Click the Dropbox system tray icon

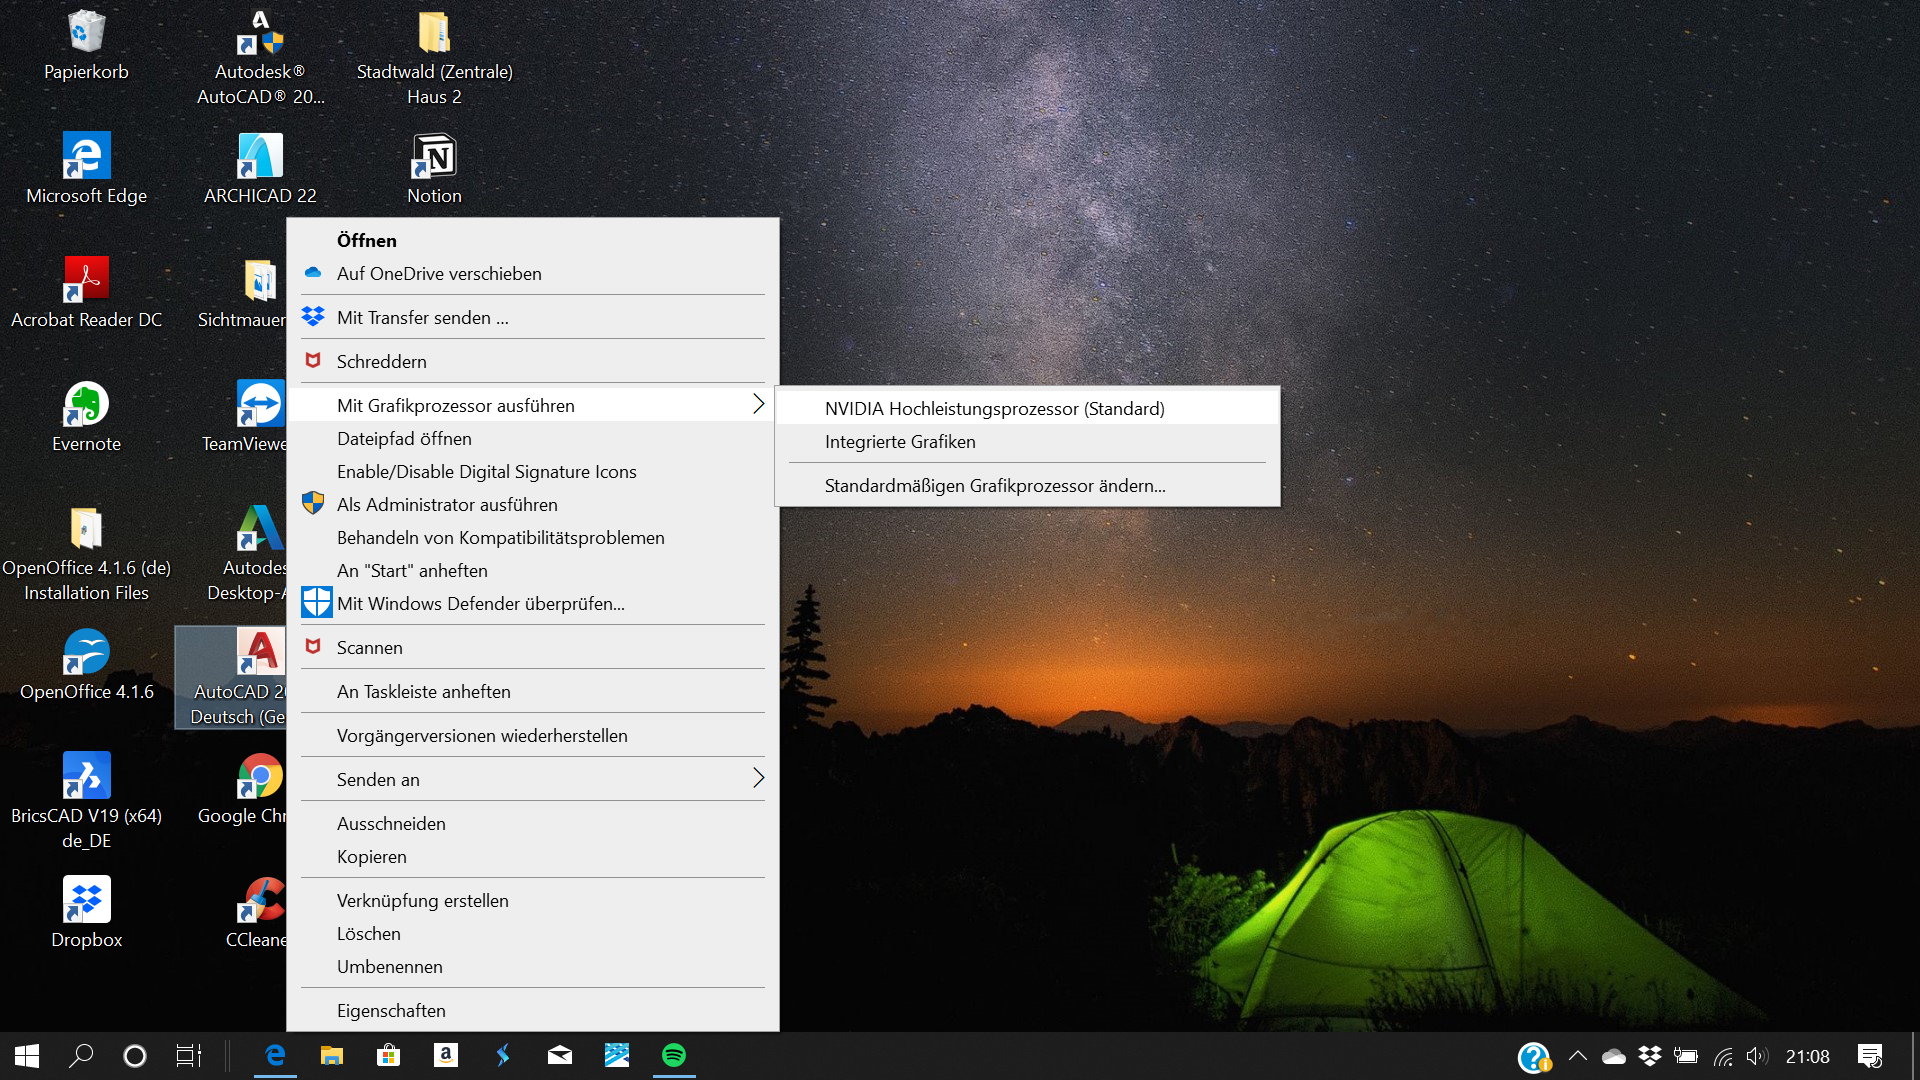point(1649,1056)
